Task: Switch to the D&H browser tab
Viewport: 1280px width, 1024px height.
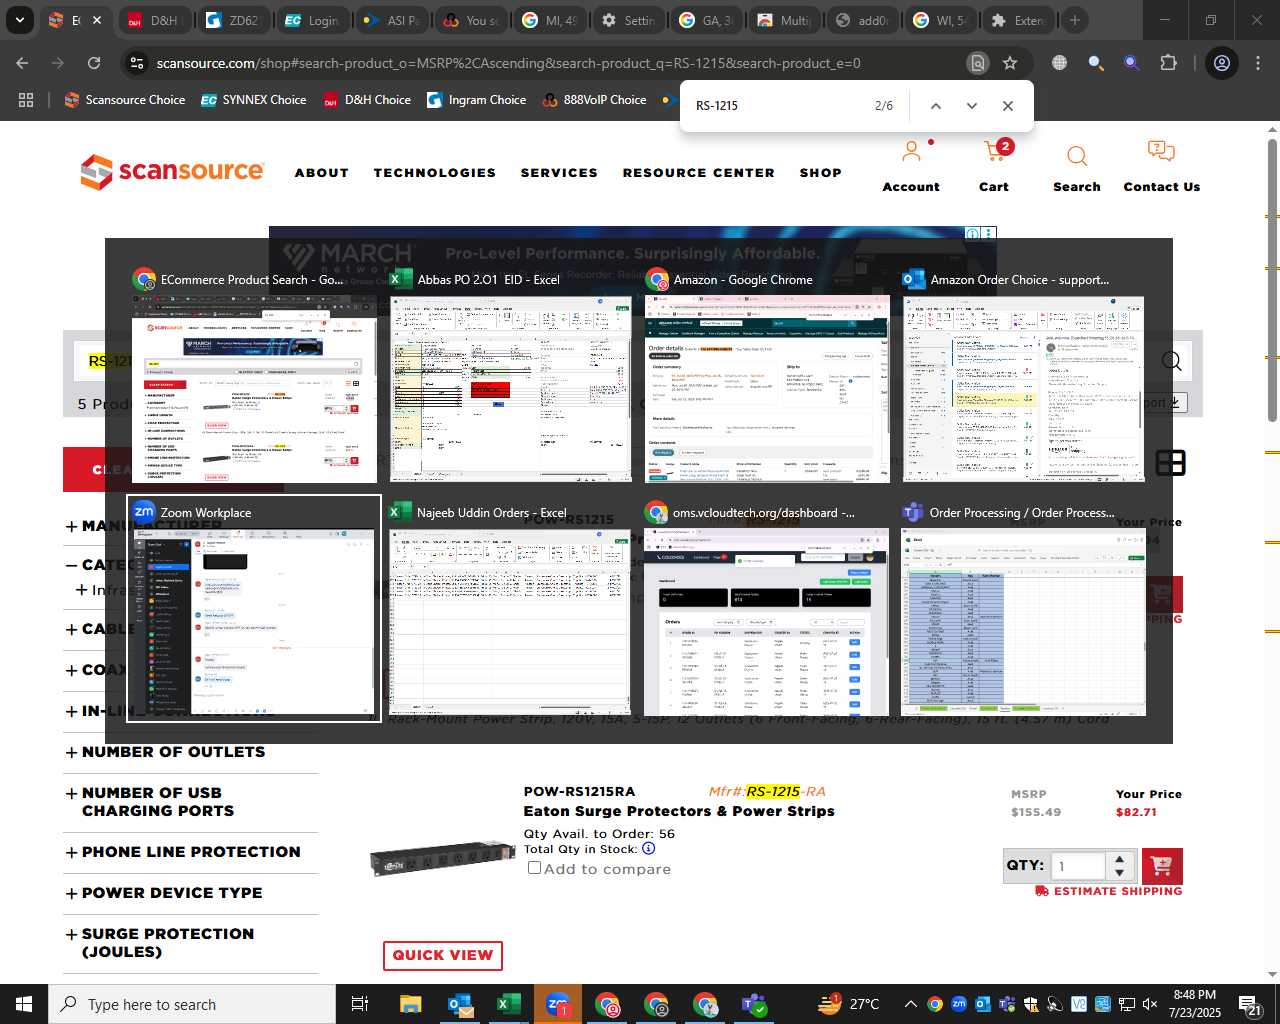Action: tap(154, 20)
